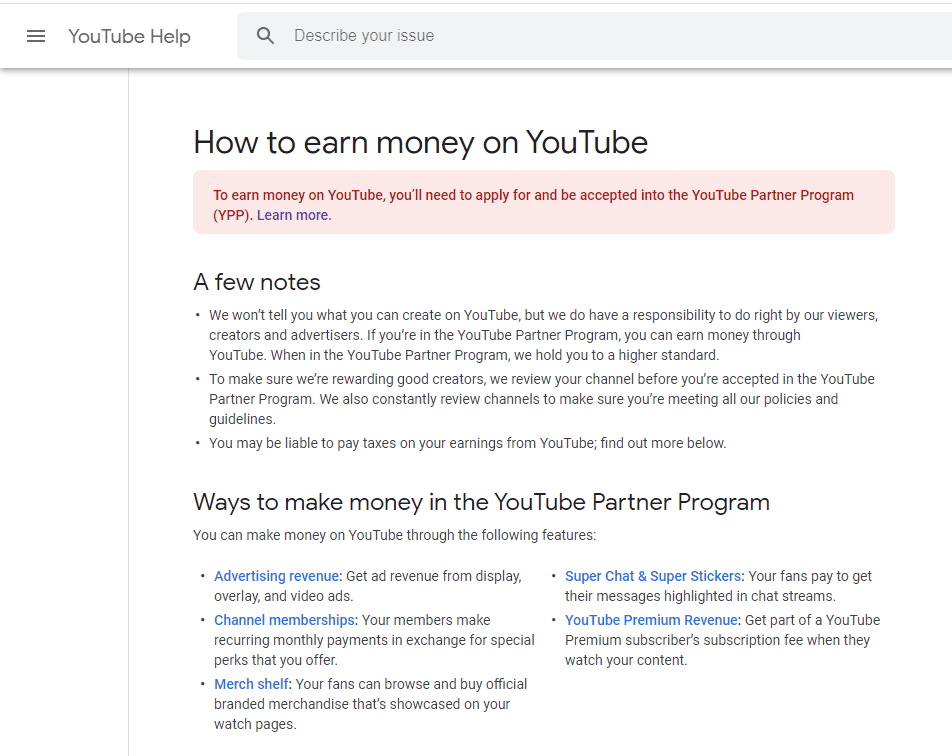Image resolution: width=952 pixels, height=756 pixels.
Task: Open the "Learn more" link in red notice
Action: point(294,215)
